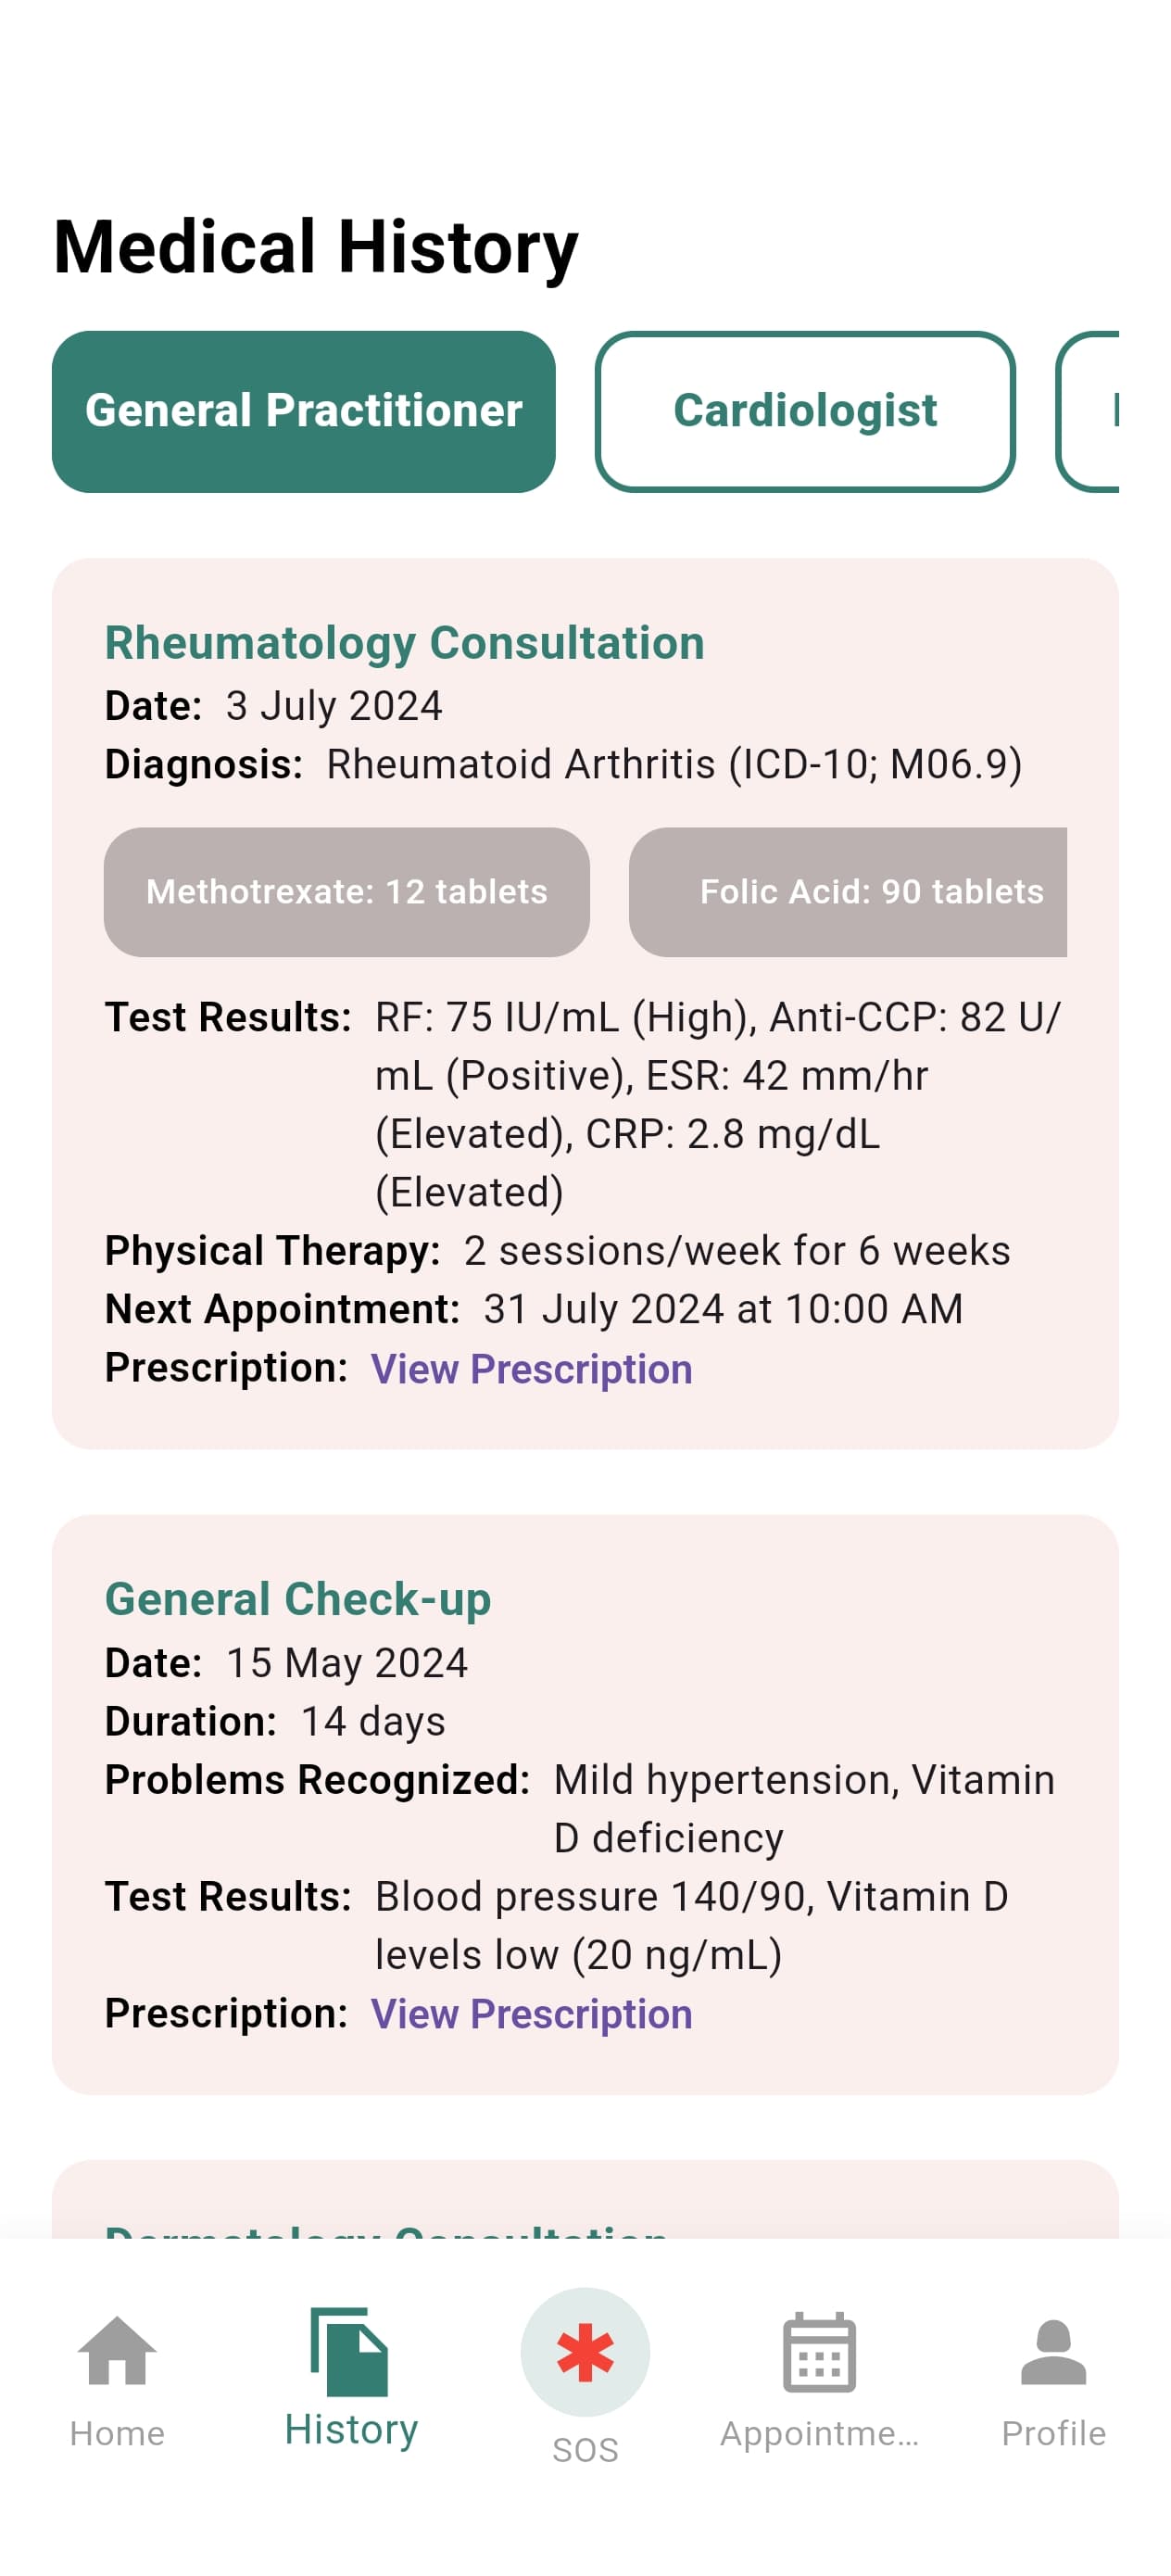Tap the partially visible Dermatology Consultation card
Viewport: 1171px width, 2576px height.
(x=585, y=2199)
